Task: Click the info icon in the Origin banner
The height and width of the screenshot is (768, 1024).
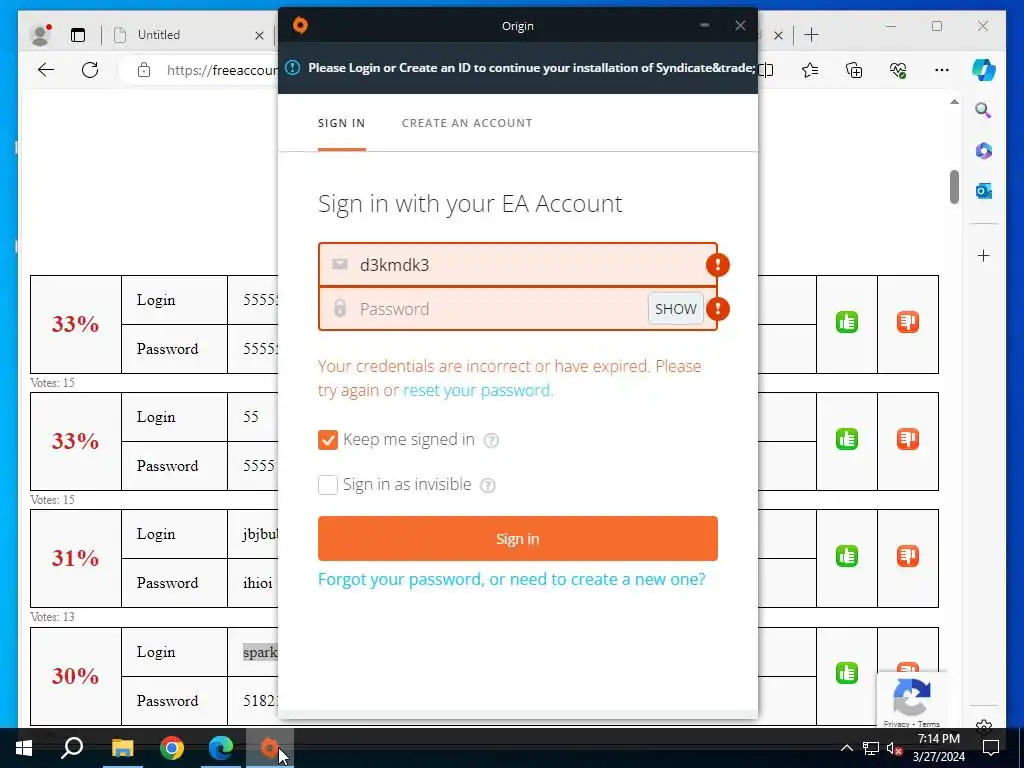Action: (x=293, y=68)
